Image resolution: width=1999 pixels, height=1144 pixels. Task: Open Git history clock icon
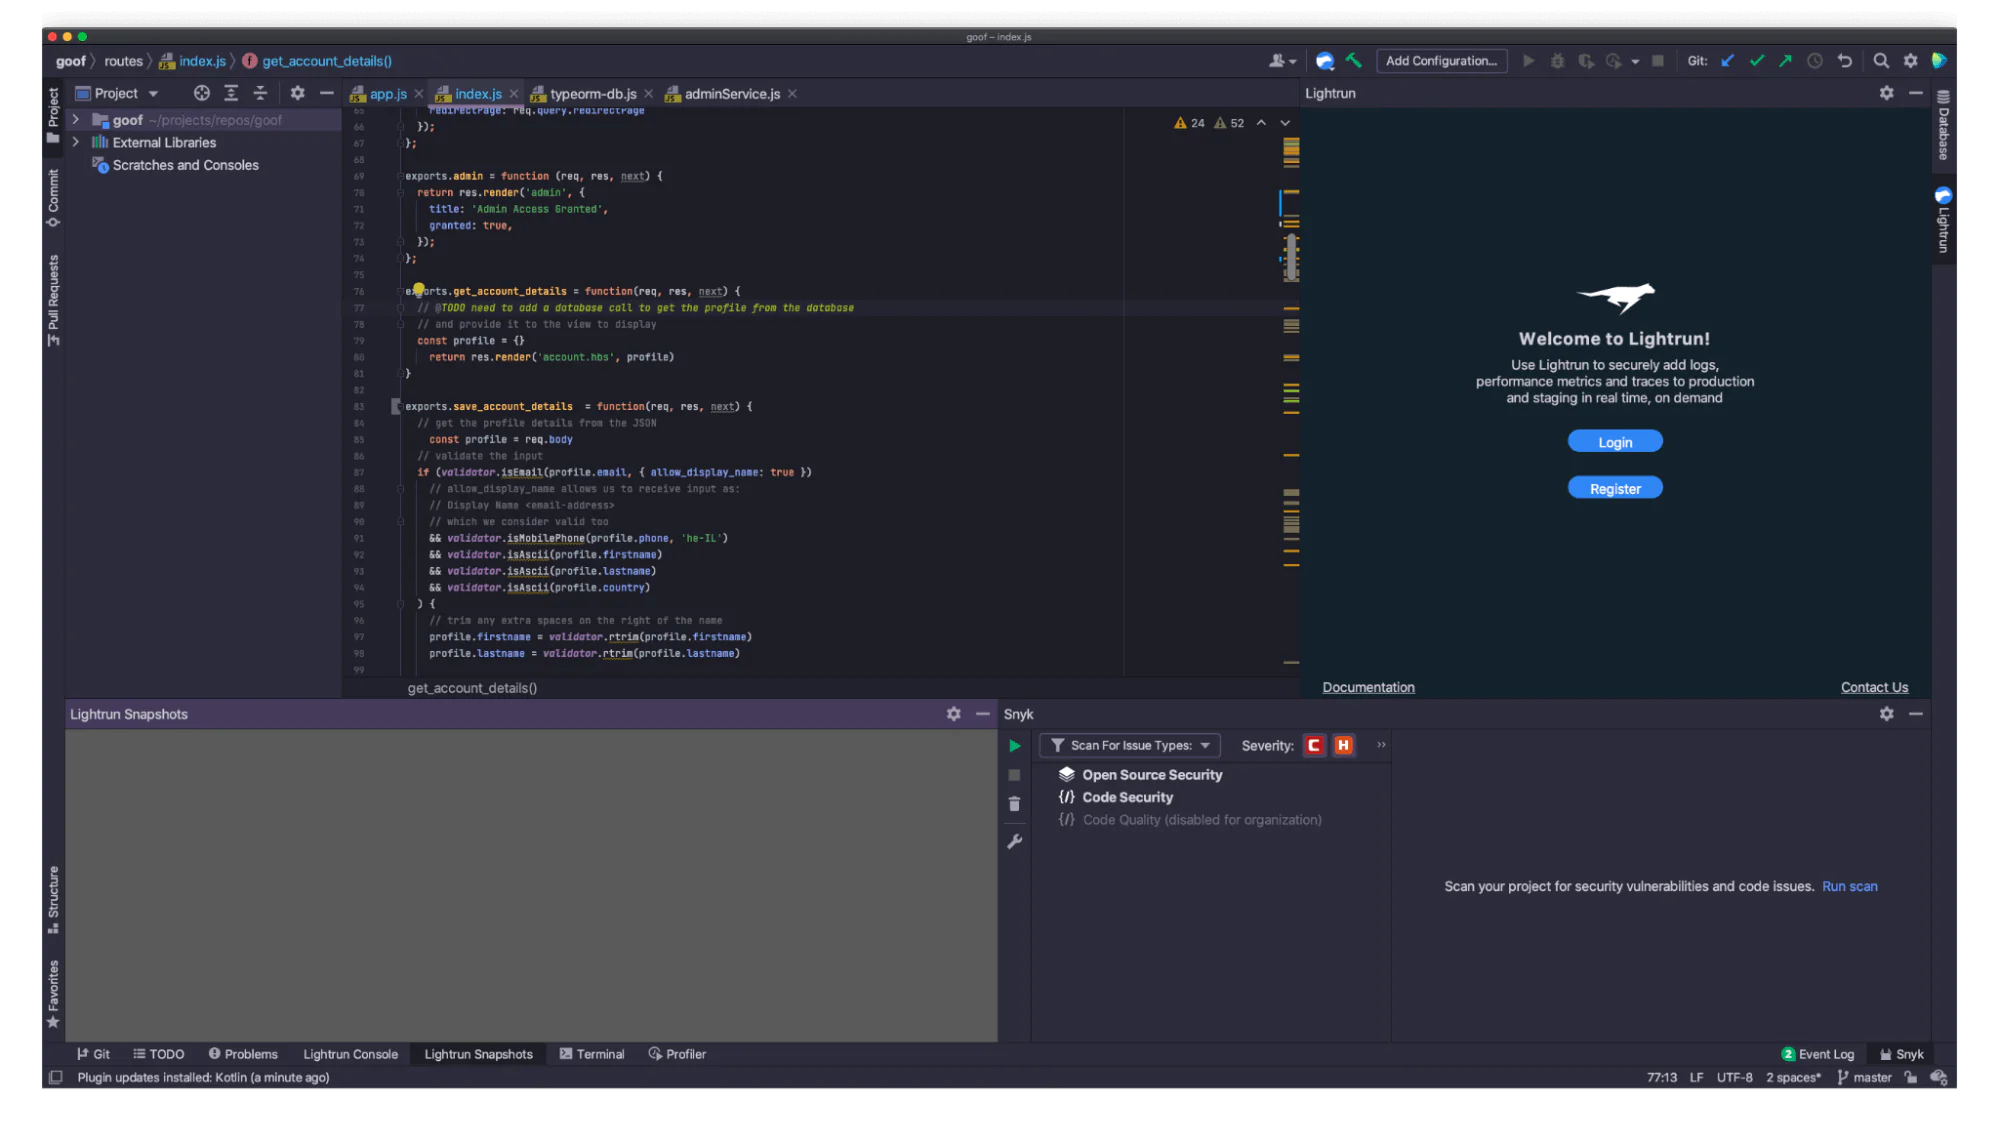click(1814, 61)
